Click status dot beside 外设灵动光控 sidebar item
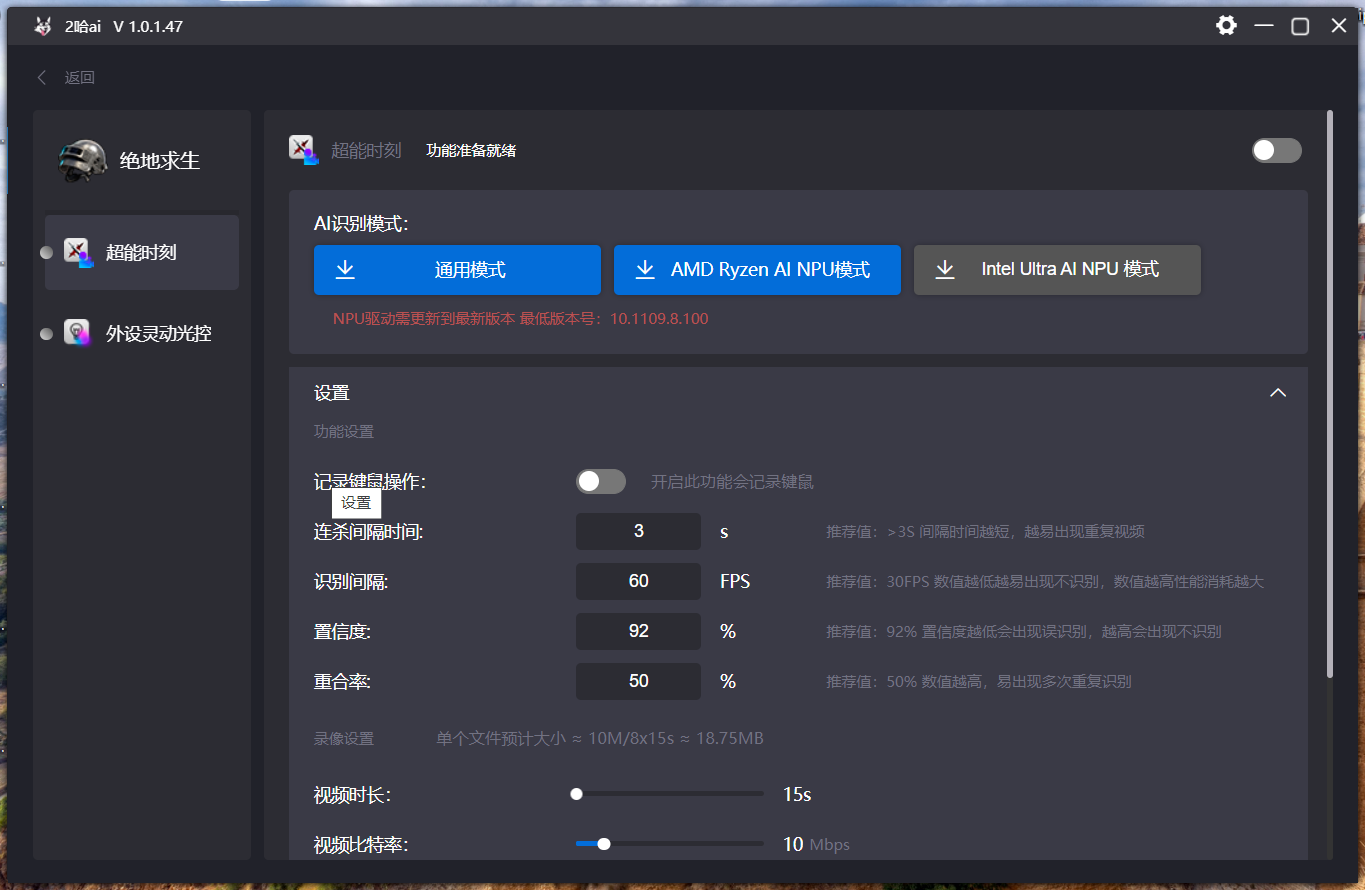Viewport: 1365px width, 890px height. click(x=46, y=334)
